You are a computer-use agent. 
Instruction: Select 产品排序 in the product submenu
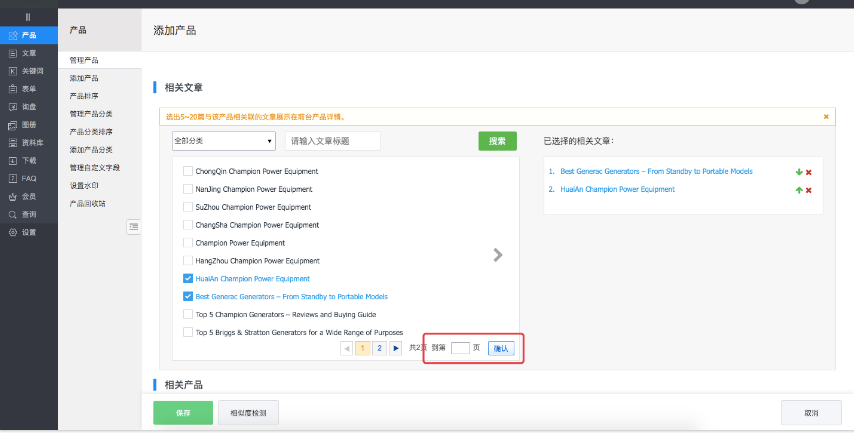pos(84,96)
